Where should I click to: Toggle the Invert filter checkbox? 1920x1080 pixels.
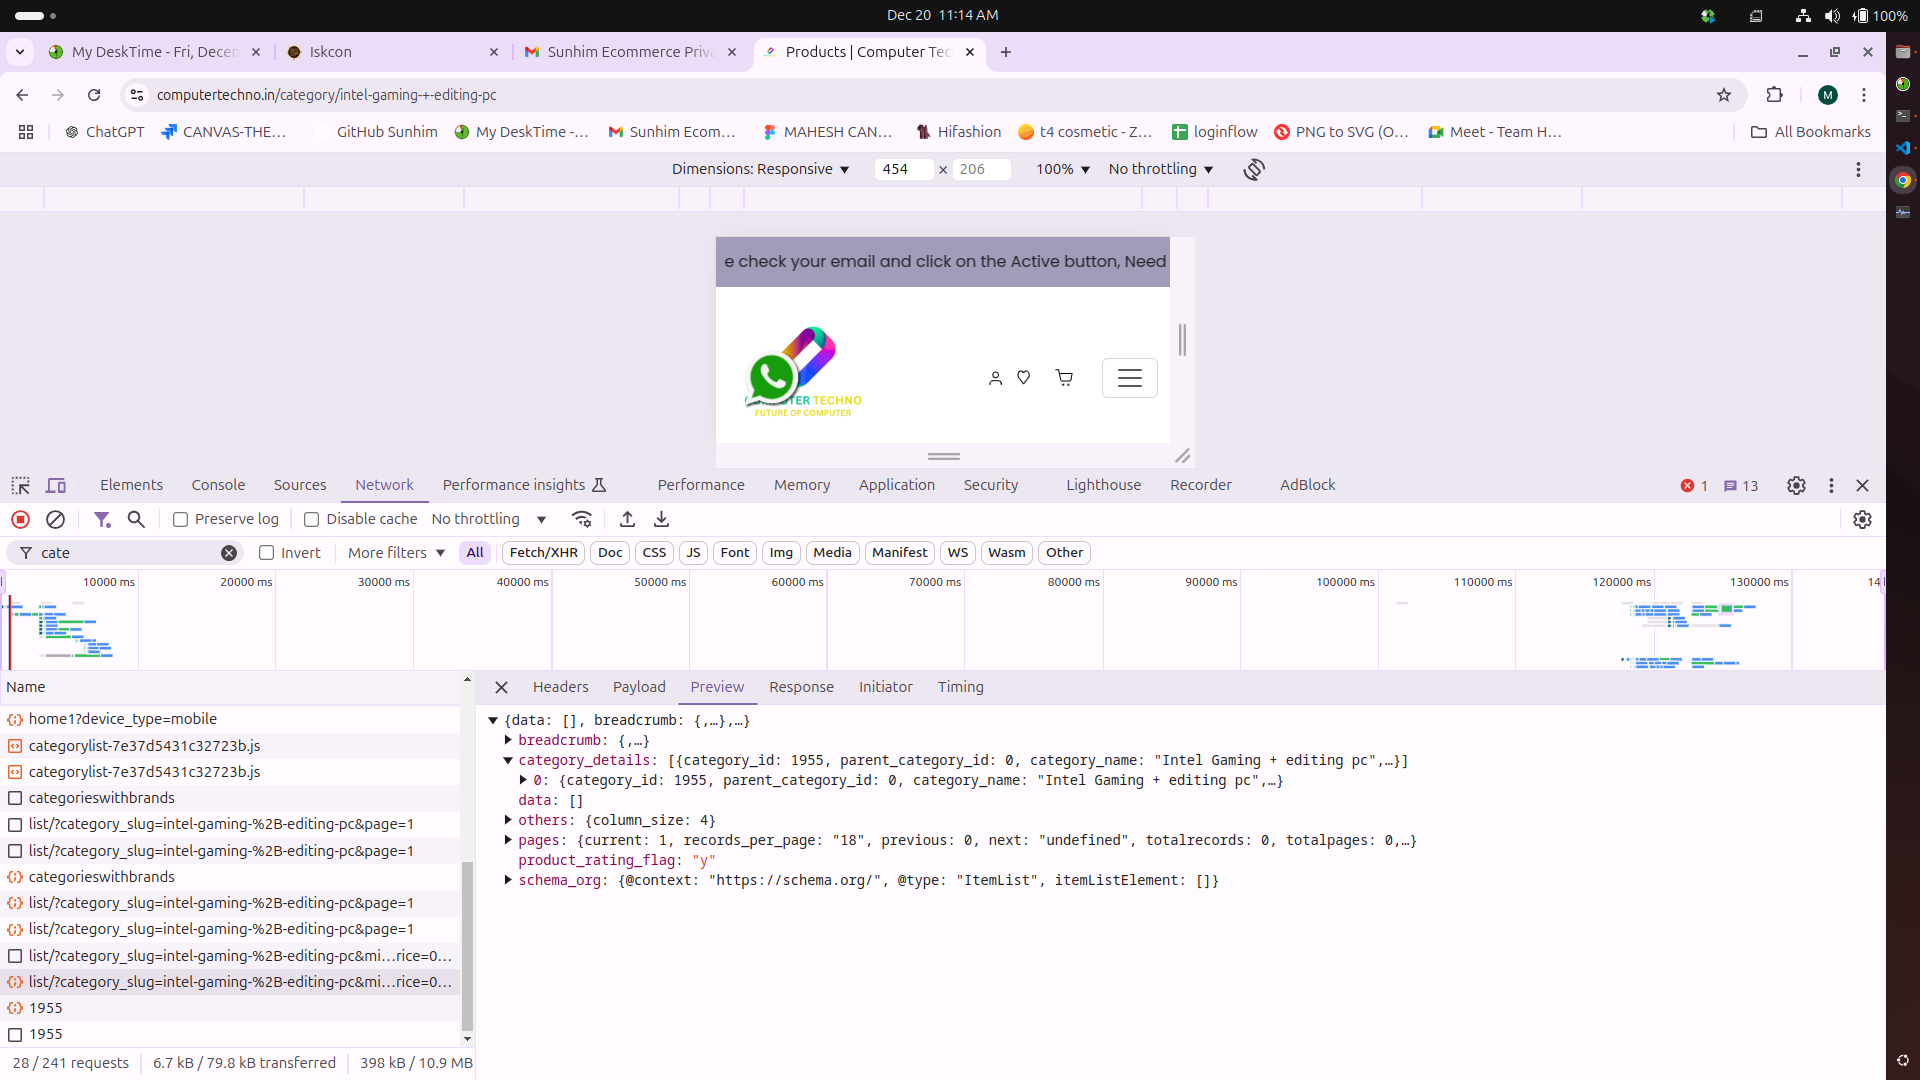[x=266, y=553]
